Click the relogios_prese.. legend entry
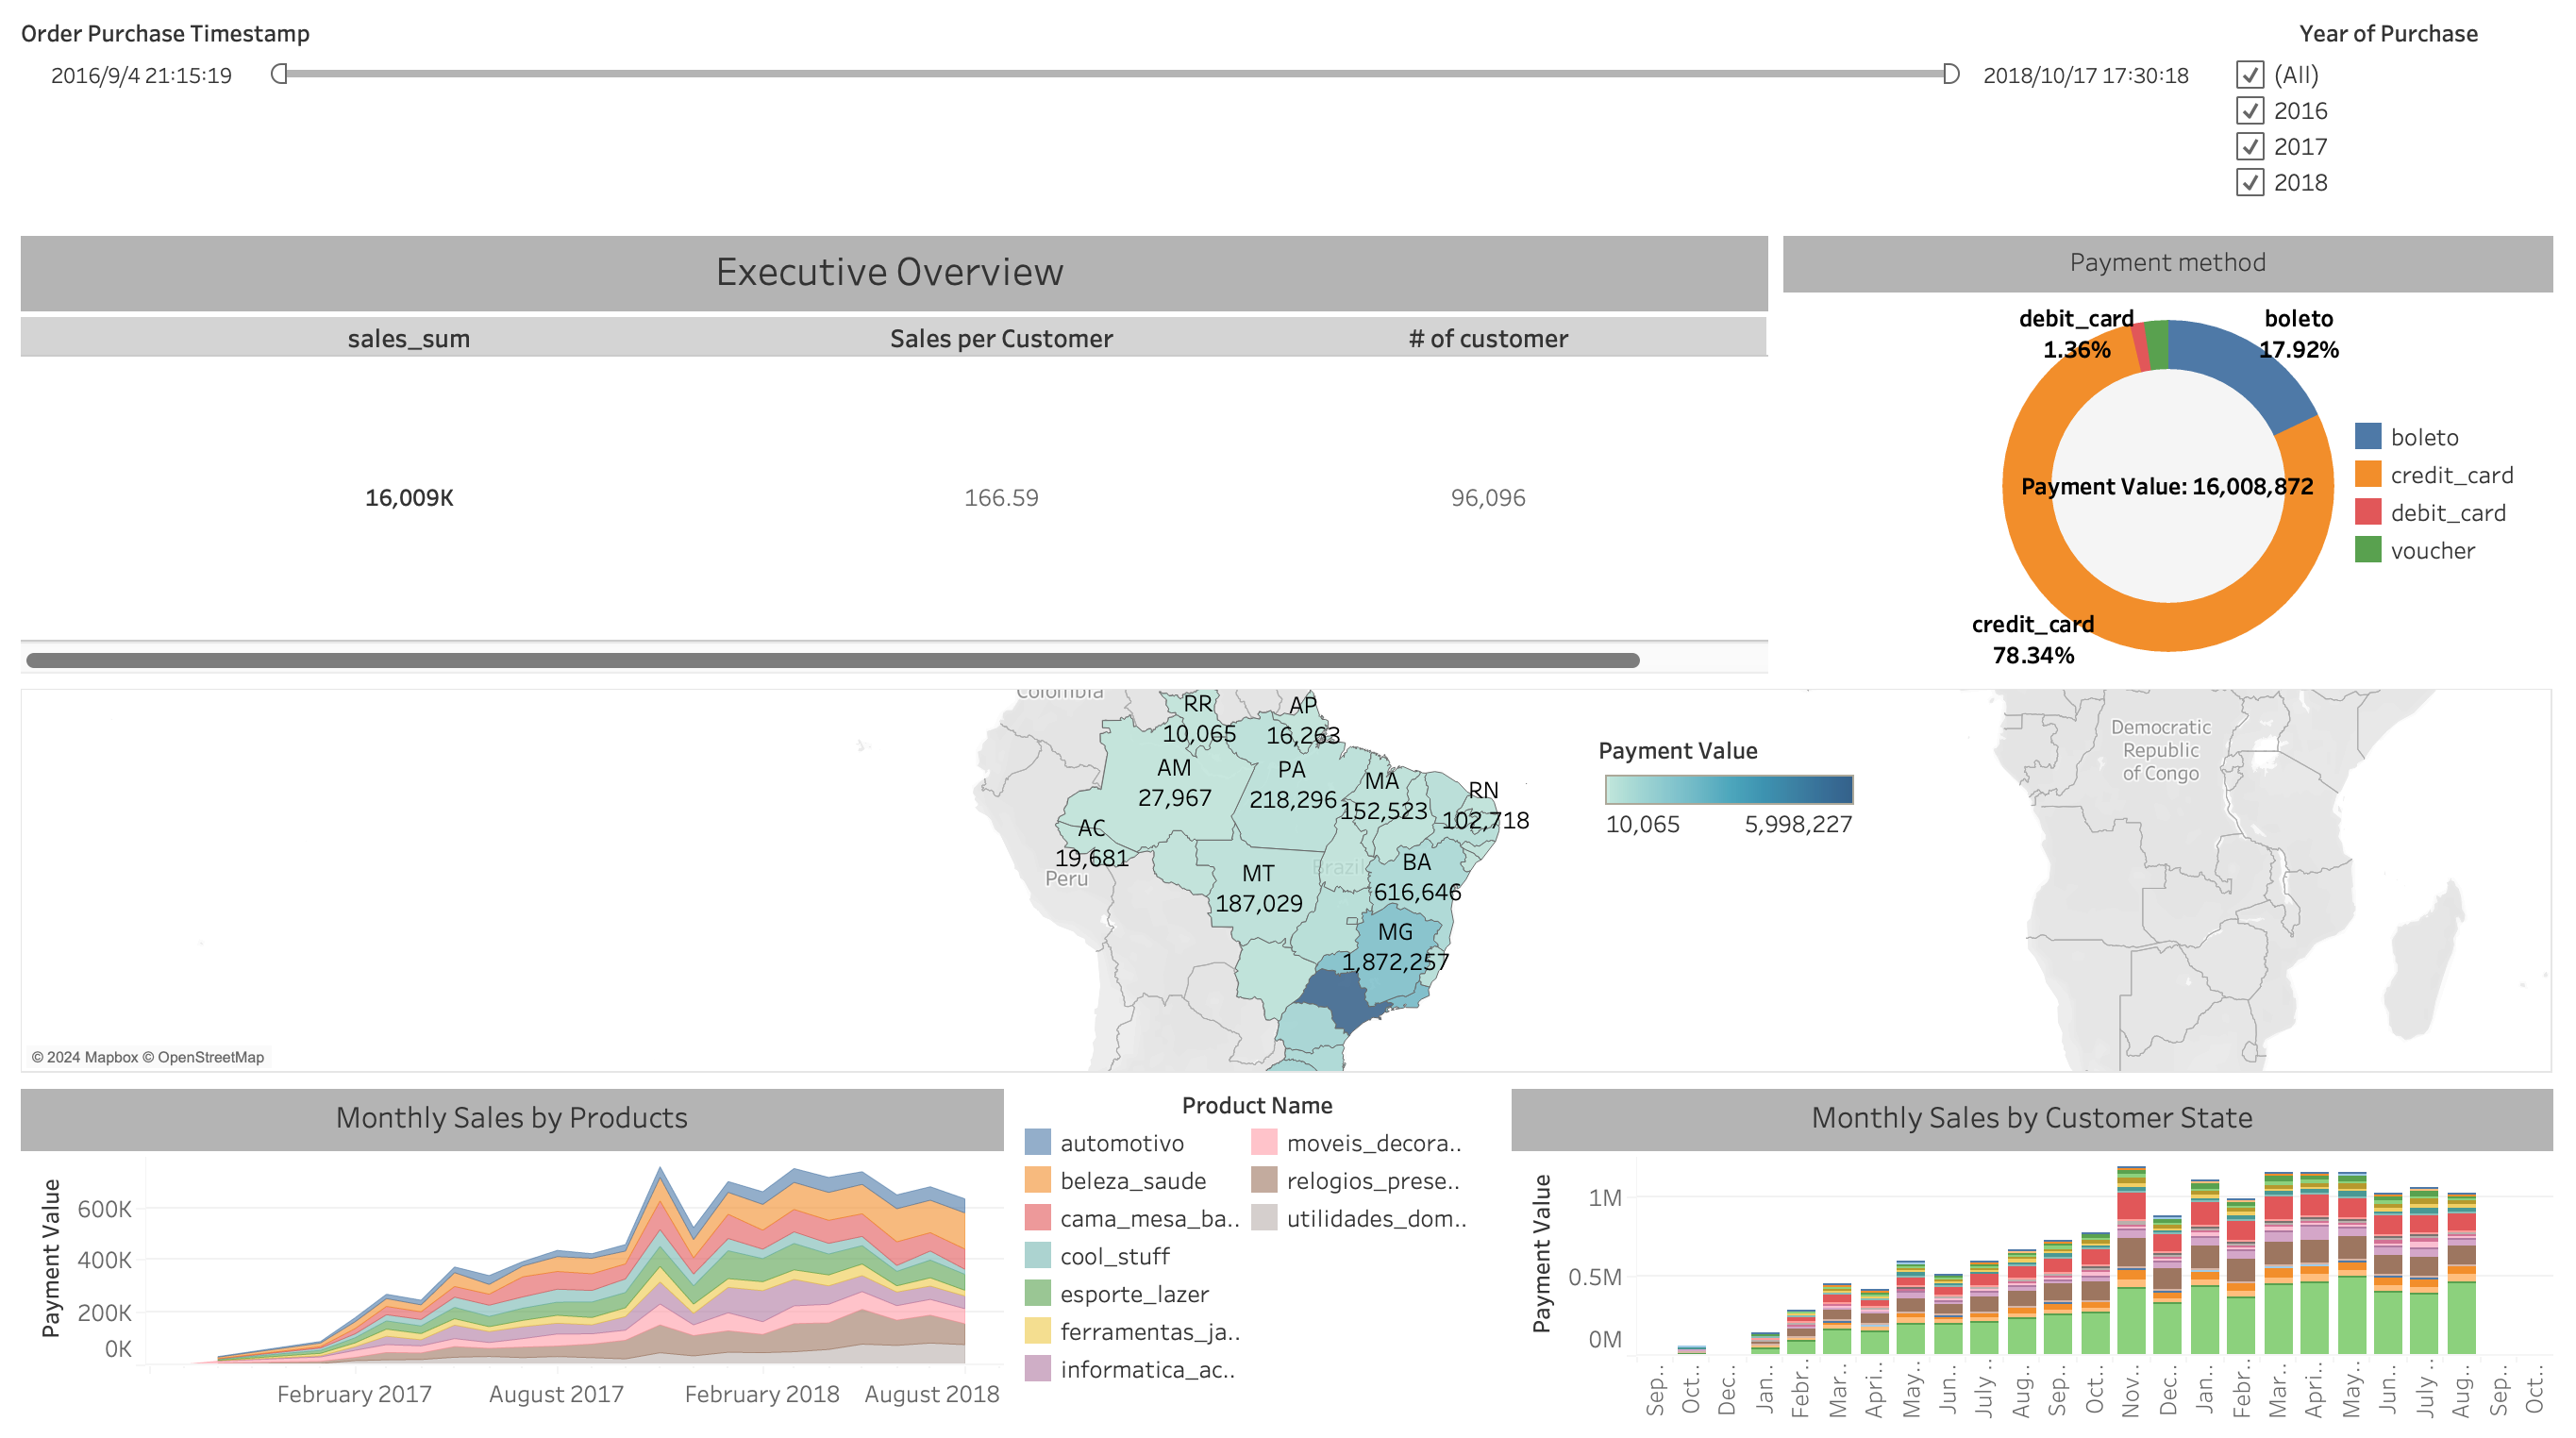2576x1438 pixels. point(1371,1181)
